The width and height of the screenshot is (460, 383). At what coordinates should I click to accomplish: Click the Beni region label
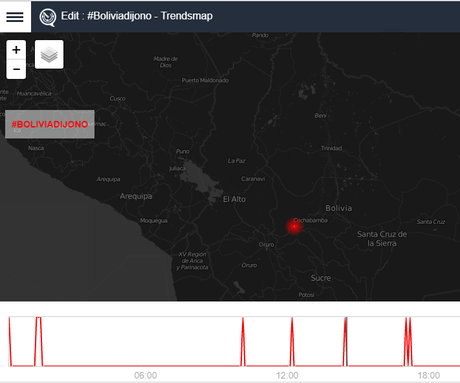pyautogui.click(x=320, y=116)
